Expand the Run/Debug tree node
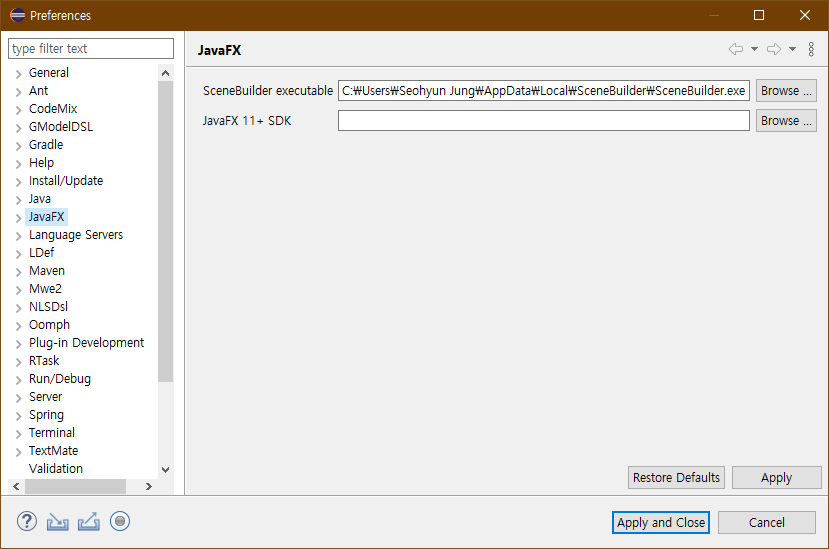 [19, 380]
